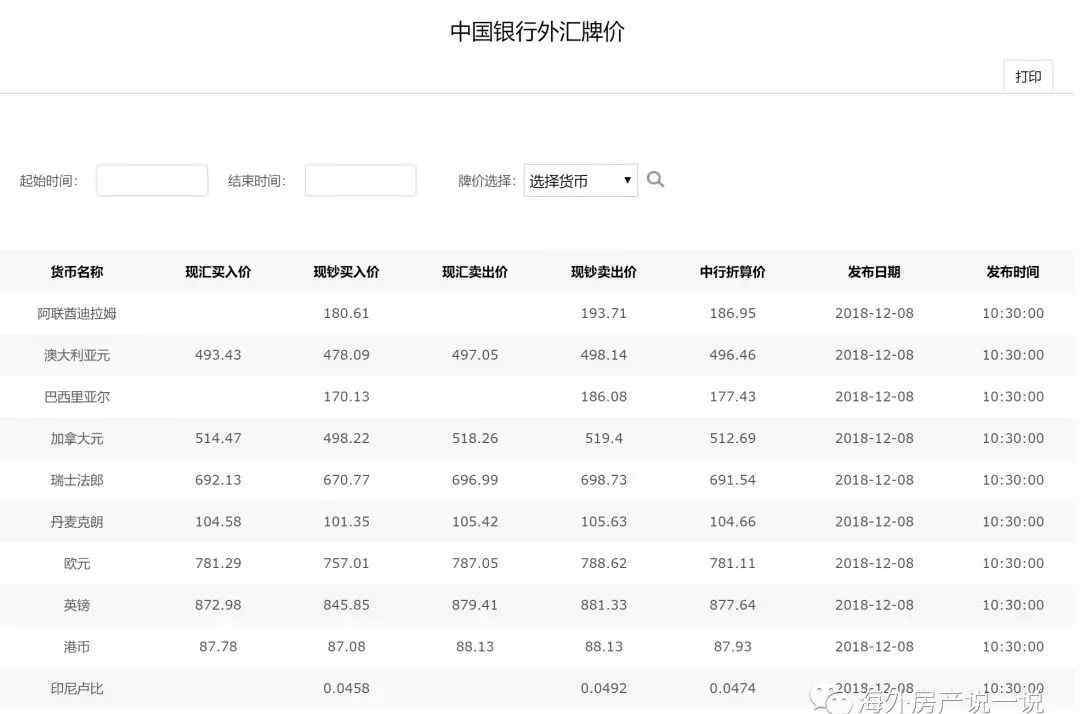Click the 518.26 spot selling value
The width and height of the screenshot is (1080, 714).
[x=475, y=439]
